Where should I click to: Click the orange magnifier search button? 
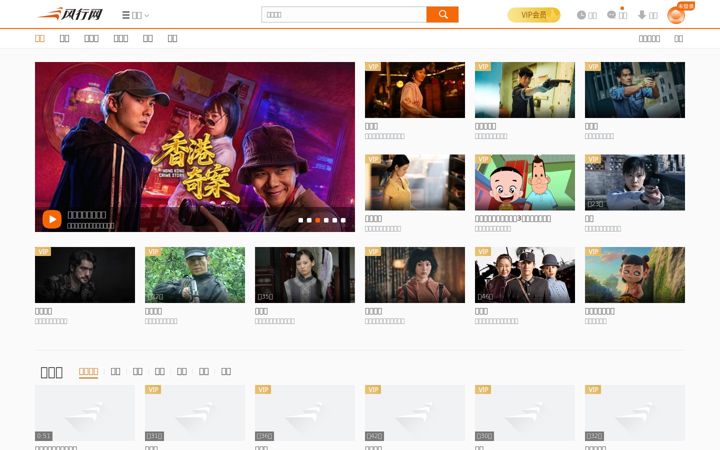coord(443,15)
